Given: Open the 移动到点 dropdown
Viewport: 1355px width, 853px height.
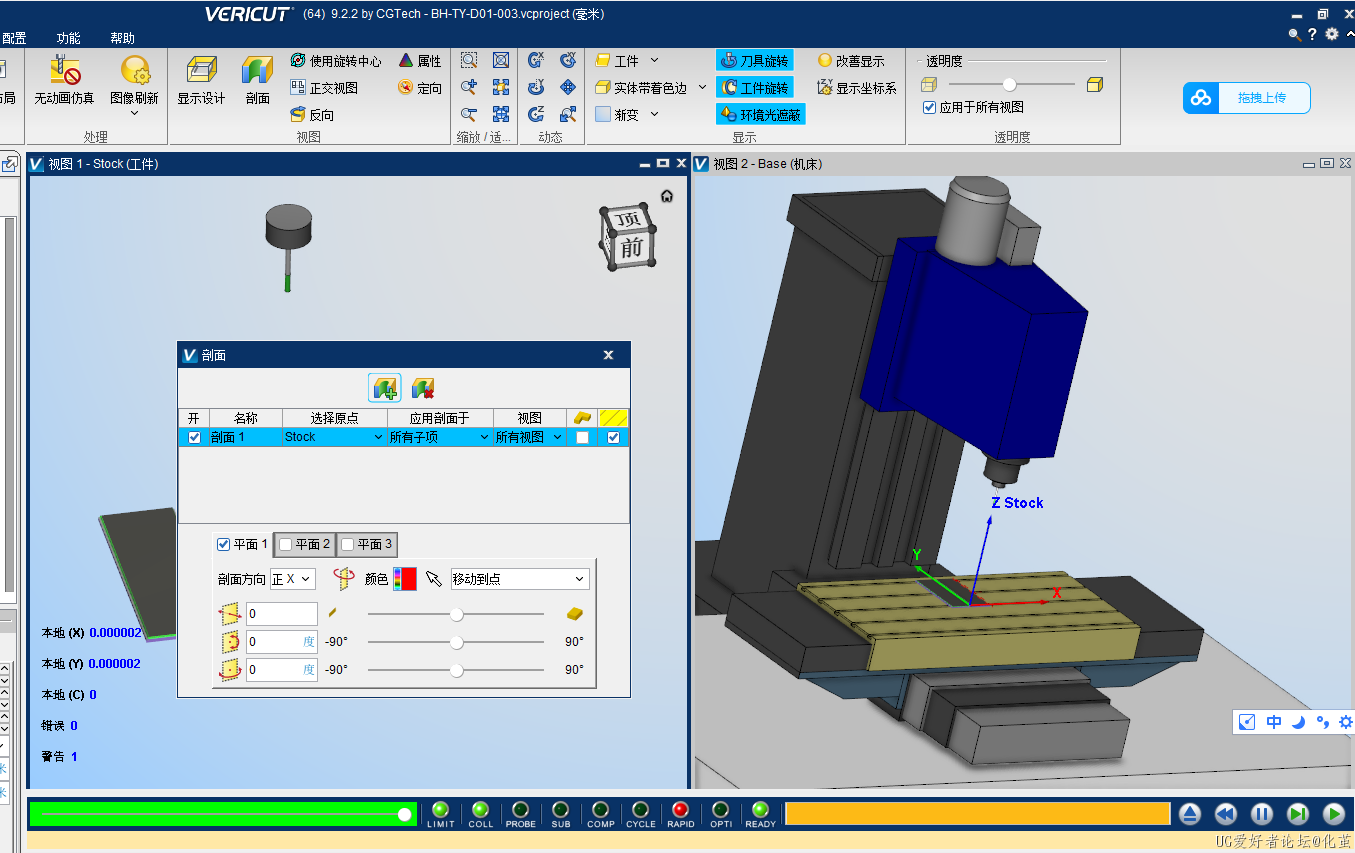Looking at the screenshot, I should (520, 579).
